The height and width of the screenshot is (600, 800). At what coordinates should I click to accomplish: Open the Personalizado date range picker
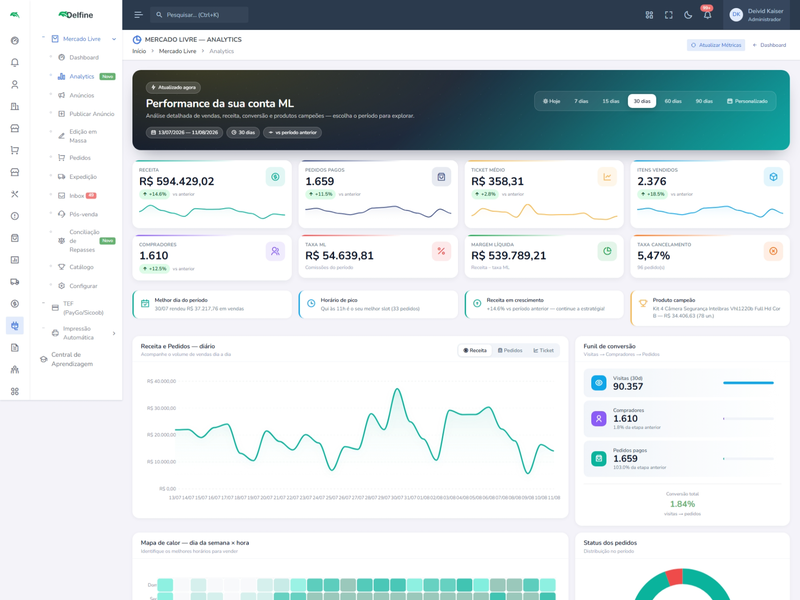(747, 101)
